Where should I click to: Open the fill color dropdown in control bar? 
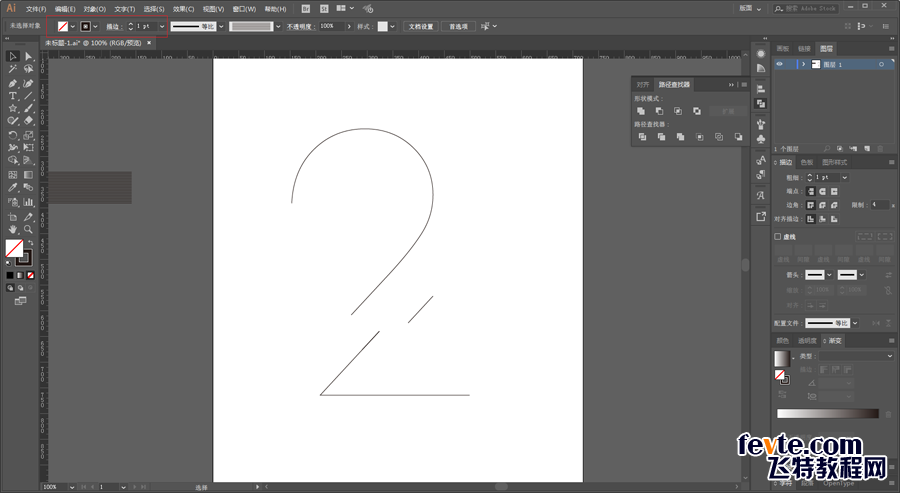pos(73,26)
